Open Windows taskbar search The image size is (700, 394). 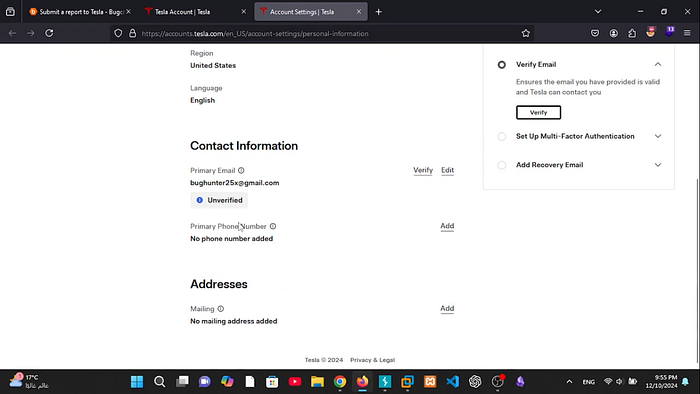tap(159, 382)
